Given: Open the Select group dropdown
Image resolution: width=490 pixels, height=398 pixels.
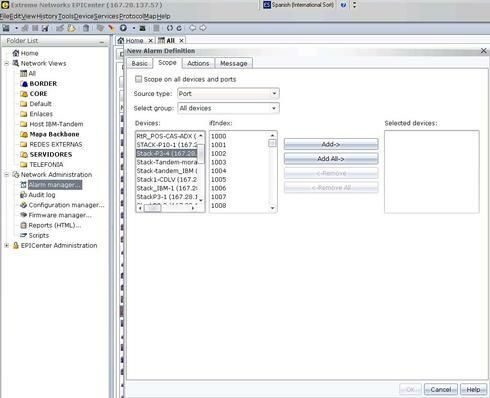Looking at the screenshot, I should (x=228, y=108).
